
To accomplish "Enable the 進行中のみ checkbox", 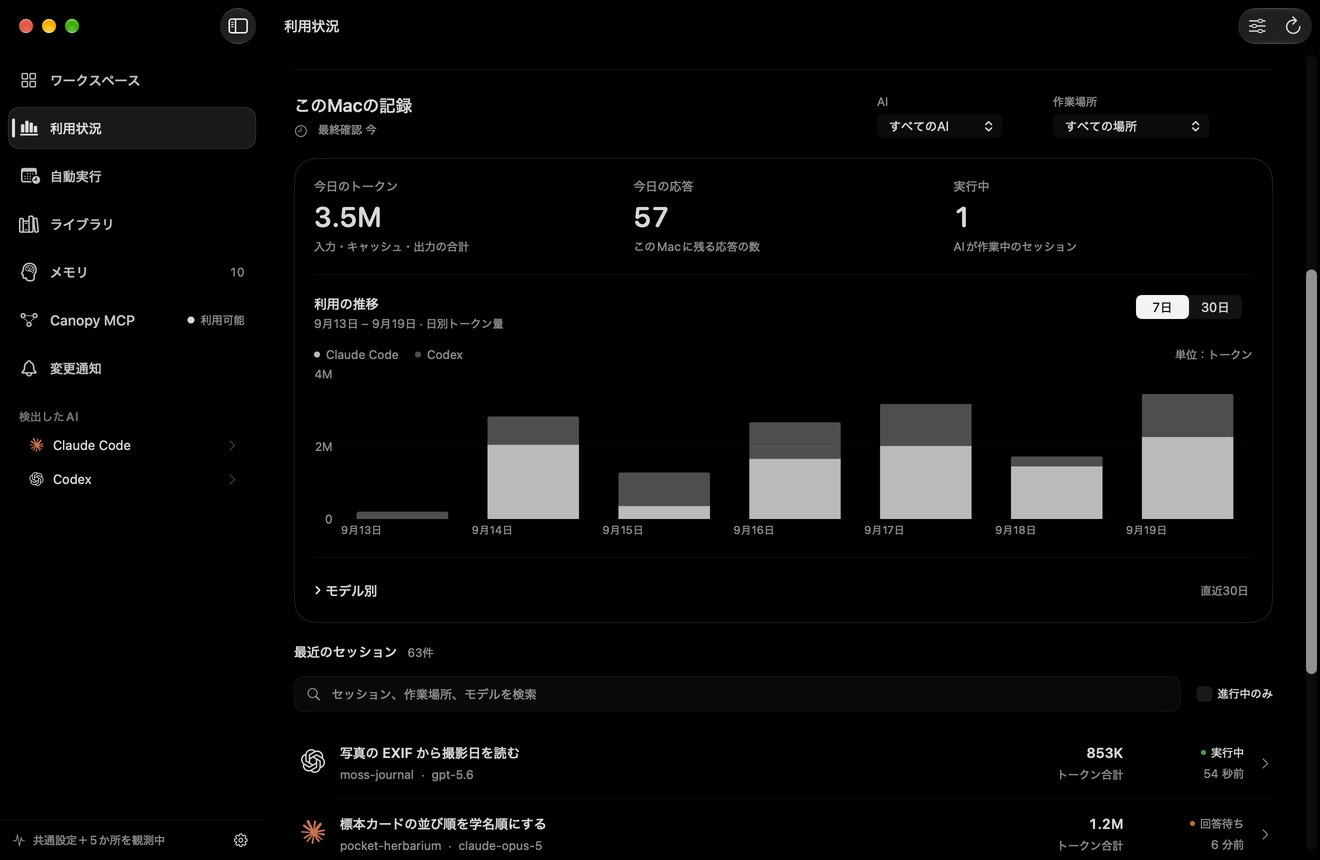I will 1204,693.
